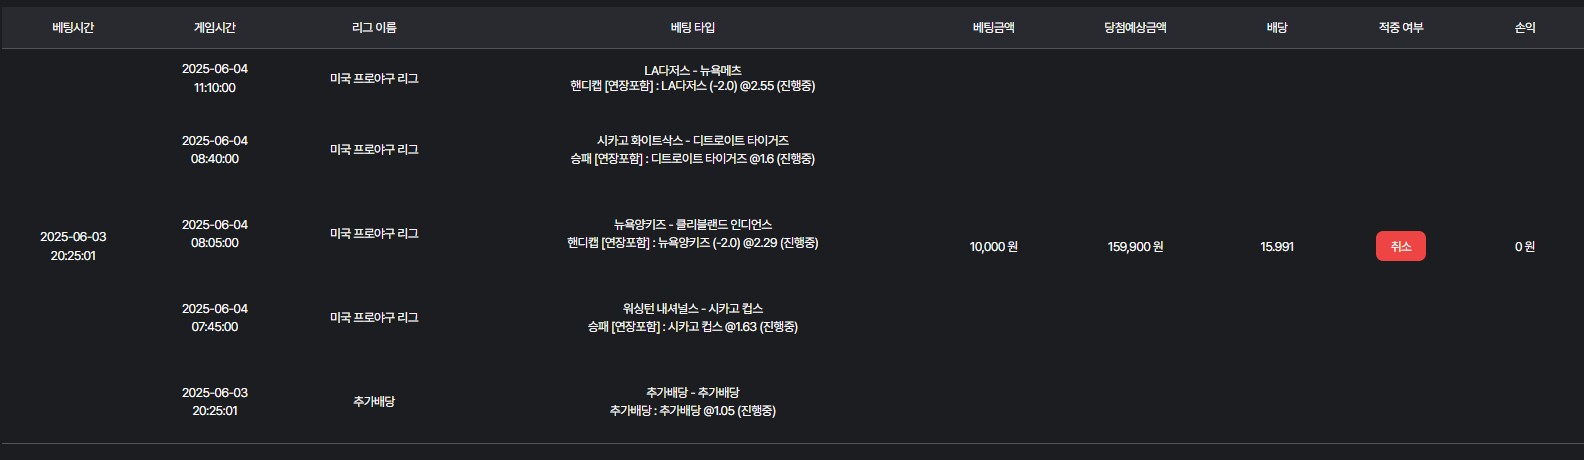Select the 리그 이름 column header

coord(374,28)
